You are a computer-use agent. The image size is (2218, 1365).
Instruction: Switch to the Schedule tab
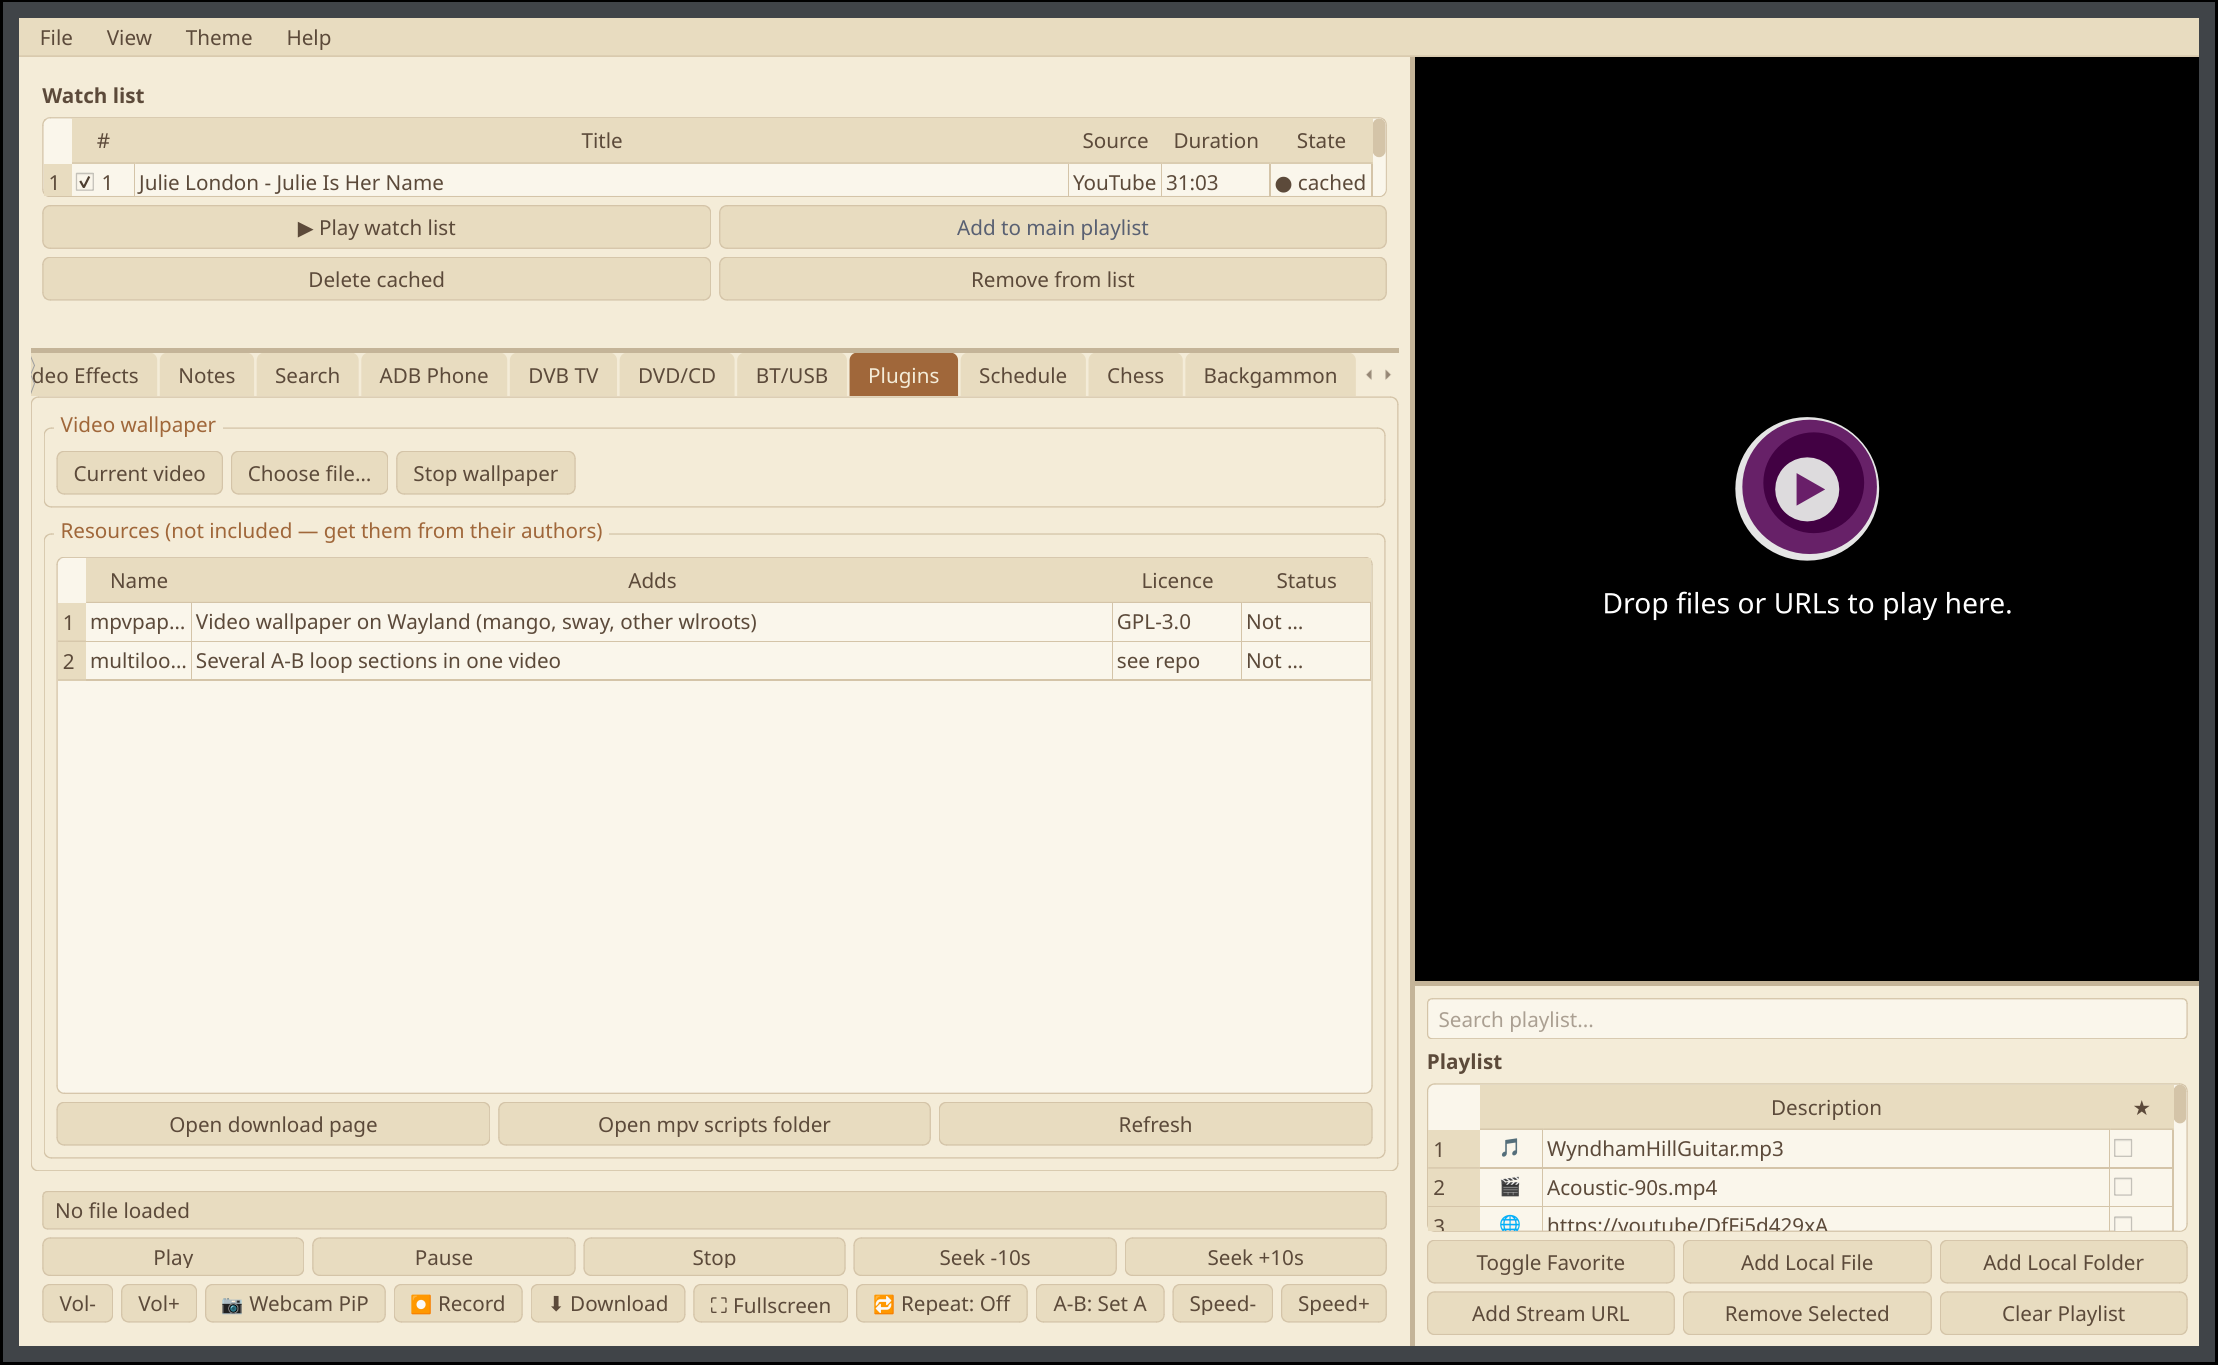pyautogui.click(x=1022, y=375)
